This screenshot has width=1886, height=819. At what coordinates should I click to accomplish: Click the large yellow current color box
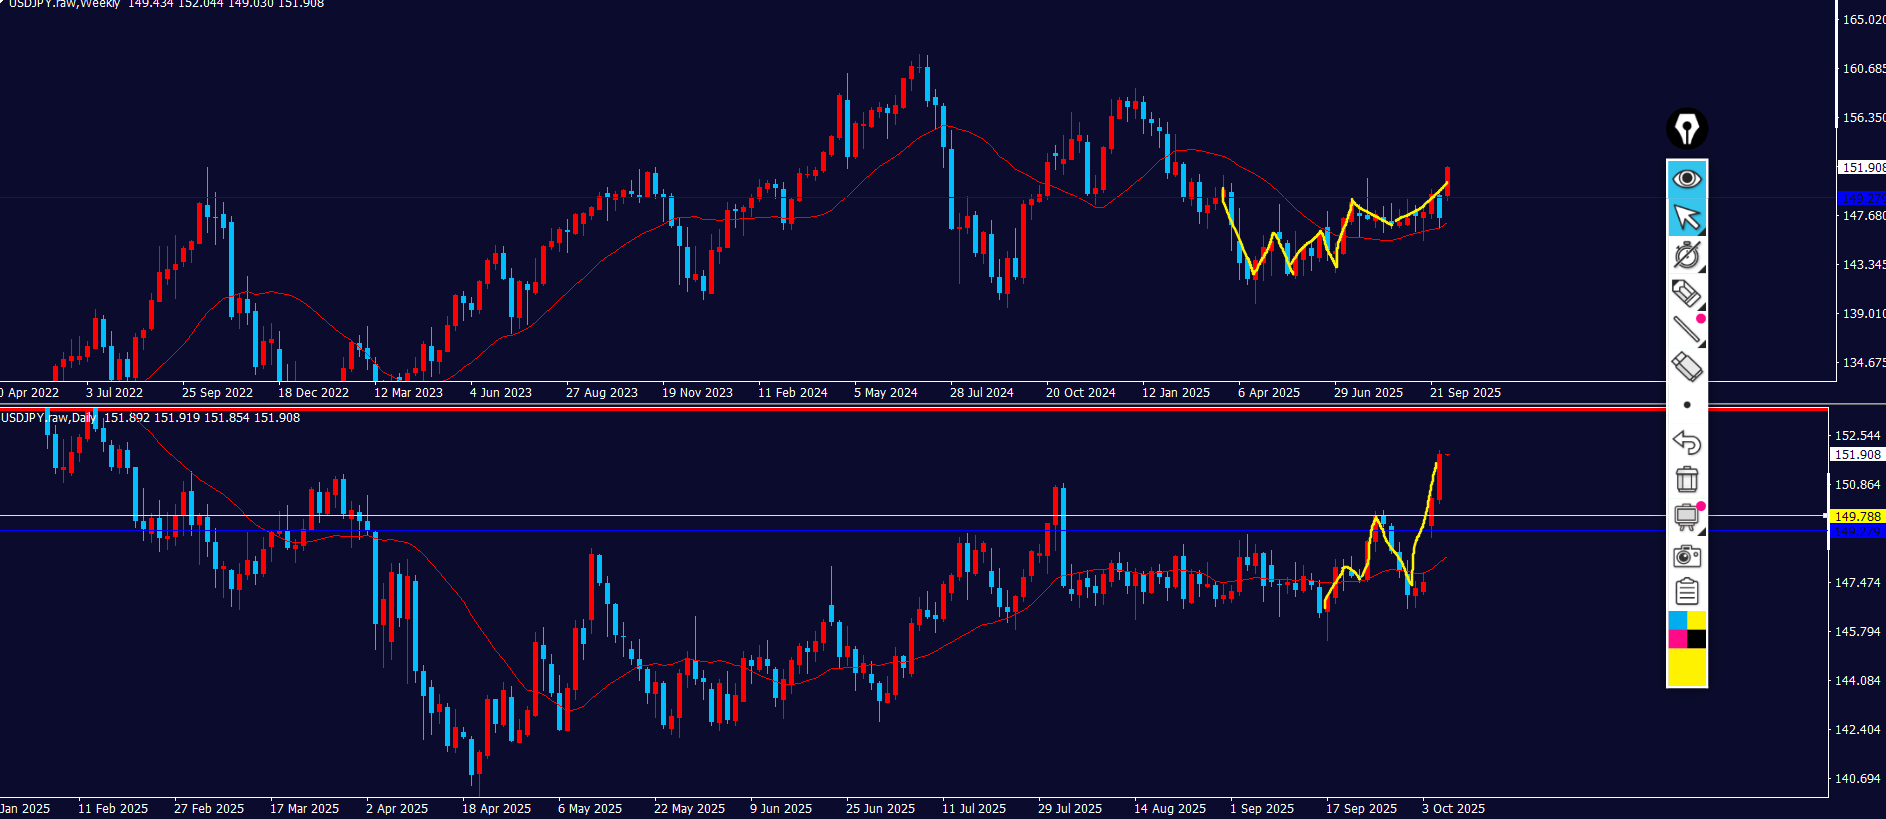coord(1687,667)
